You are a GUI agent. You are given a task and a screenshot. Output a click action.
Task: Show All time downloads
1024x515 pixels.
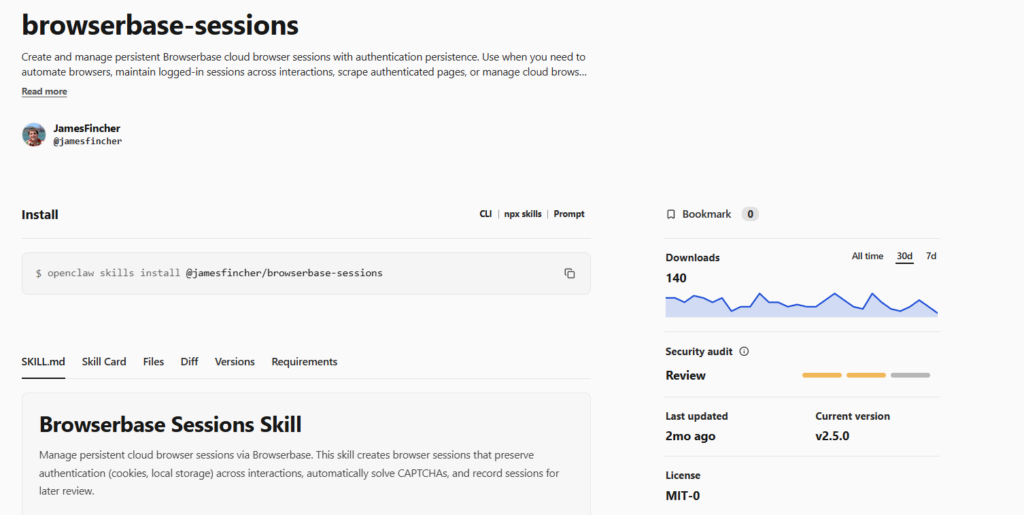click(867, 257)
